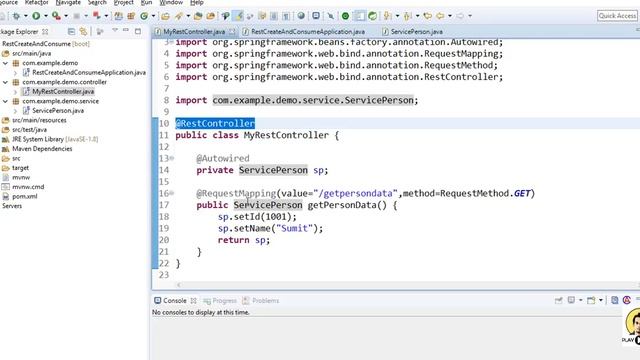The height and width of the screenshot is (360, 640).
Task: Switch to the Progress view tab
Action: (x=220, y=301)
